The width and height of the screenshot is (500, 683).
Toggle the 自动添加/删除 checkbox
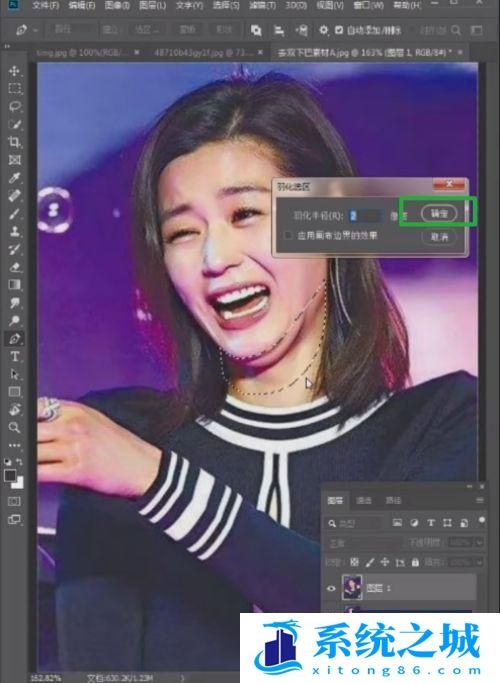click(x=339, y=30)
